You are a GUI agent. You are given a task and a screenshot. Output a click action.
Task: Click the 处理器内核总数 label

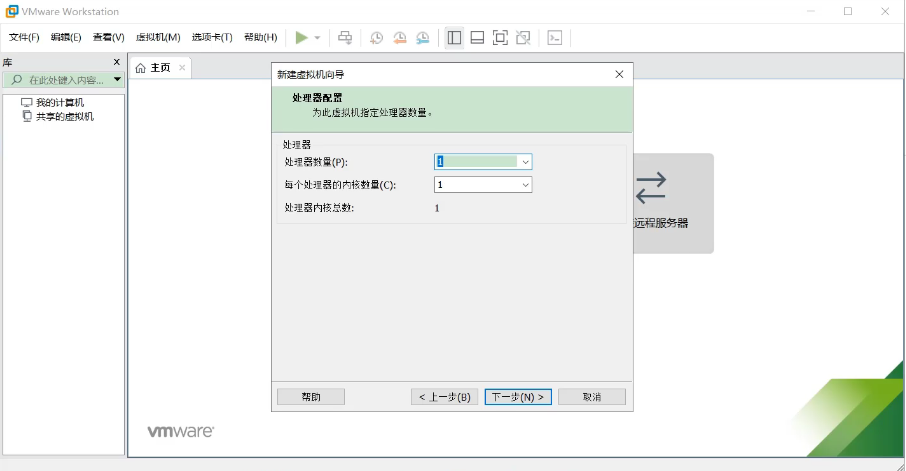(x=319, y=208)
